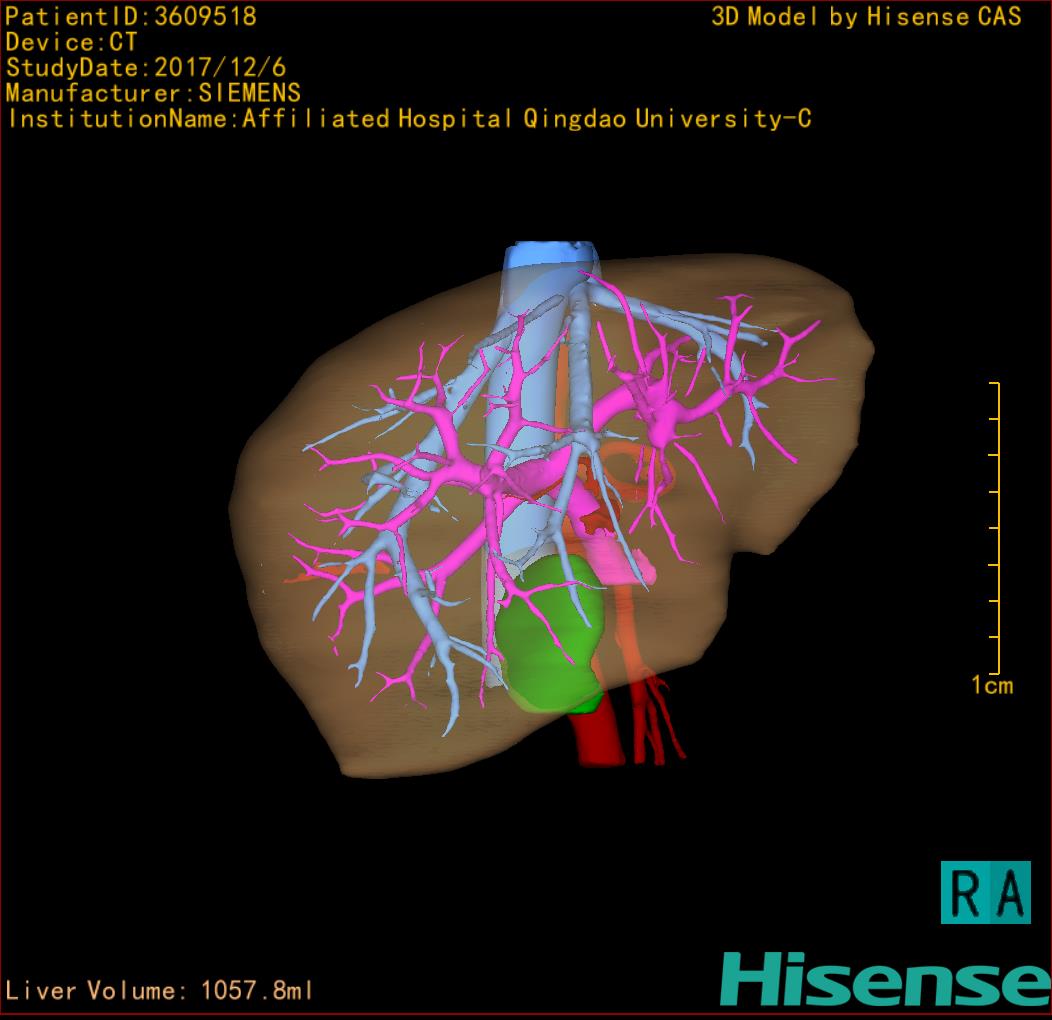Image resolution: width=1052 pixels, height=1020 pixels.
Task: Click the 3D Model by Hisense CAS text
Action: (866, 16)
